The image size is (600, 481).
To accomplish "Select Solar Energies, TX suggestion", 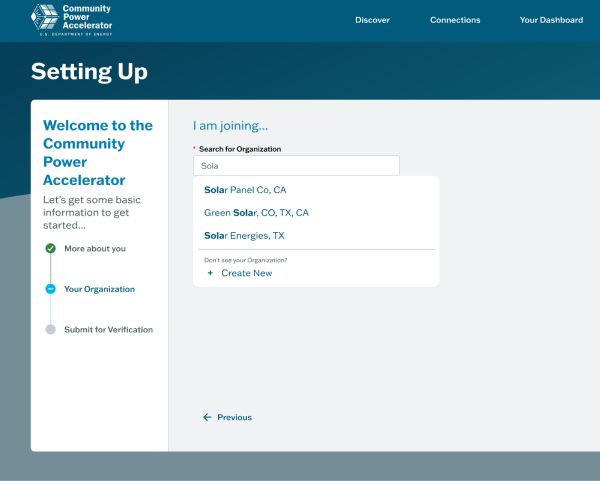I will point(244,236).
